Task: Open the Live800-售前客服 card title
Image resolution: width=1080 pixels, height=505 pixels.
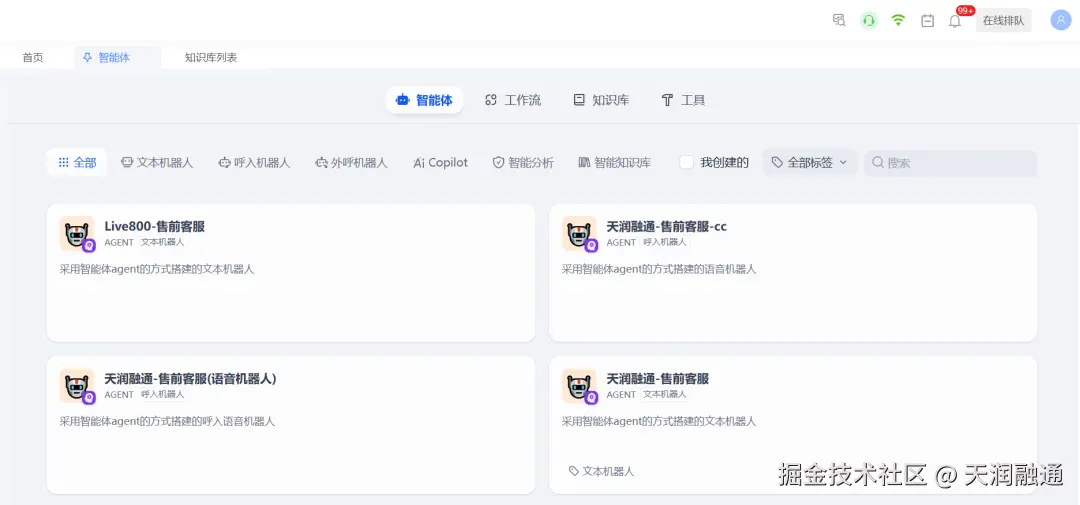Action: [154, 226]
